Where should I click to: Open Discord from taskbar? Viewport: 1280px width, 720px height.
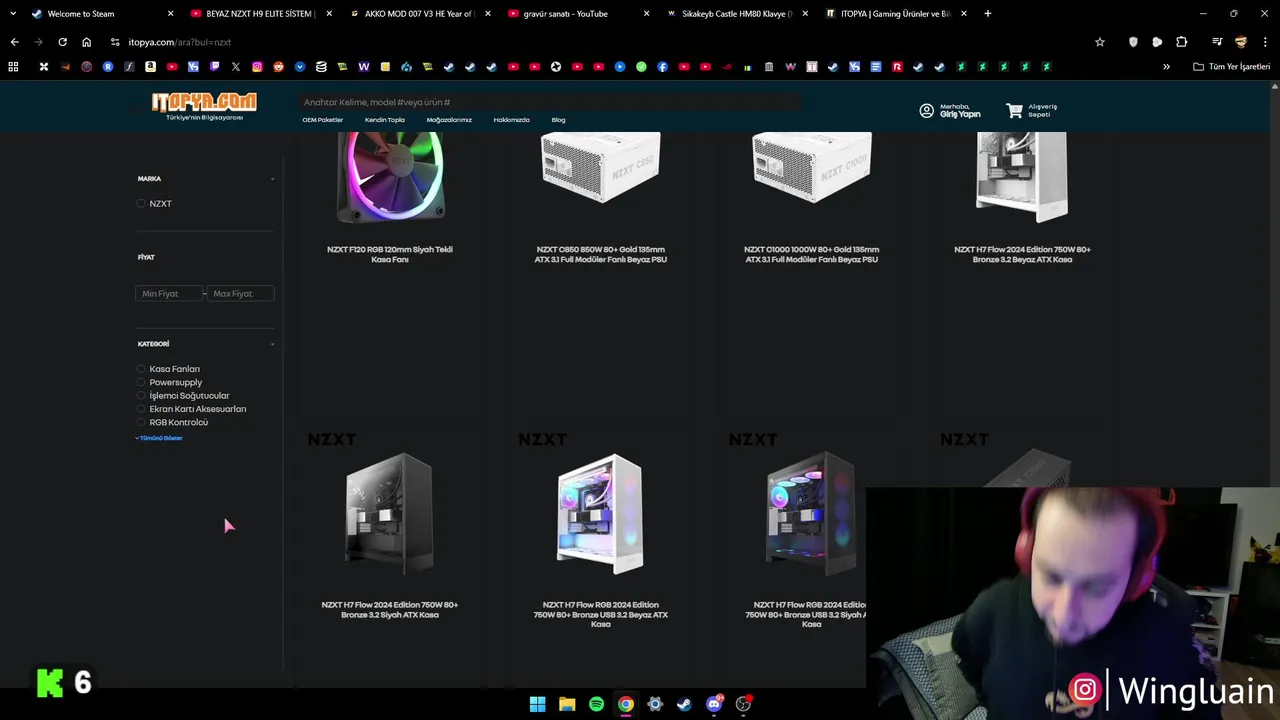pos(714,704)
